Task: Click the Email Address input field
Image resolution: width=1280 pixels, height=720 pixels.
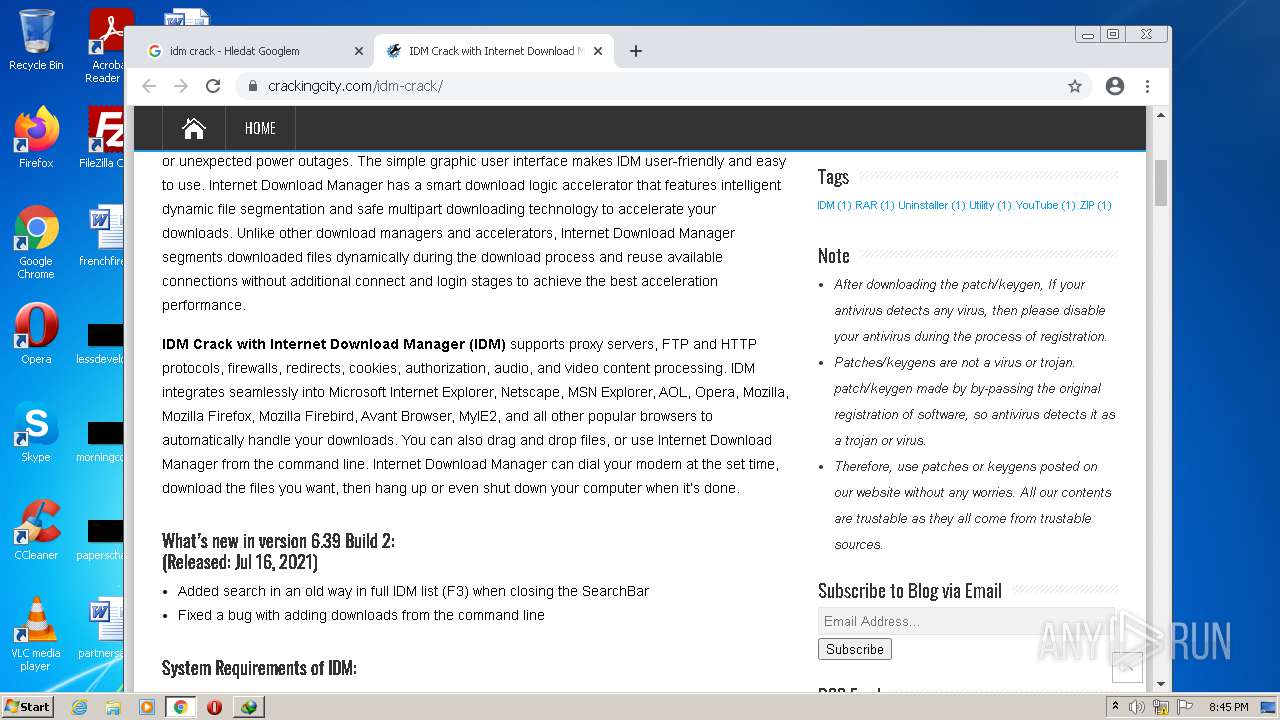Action: (x=965, y=621)
